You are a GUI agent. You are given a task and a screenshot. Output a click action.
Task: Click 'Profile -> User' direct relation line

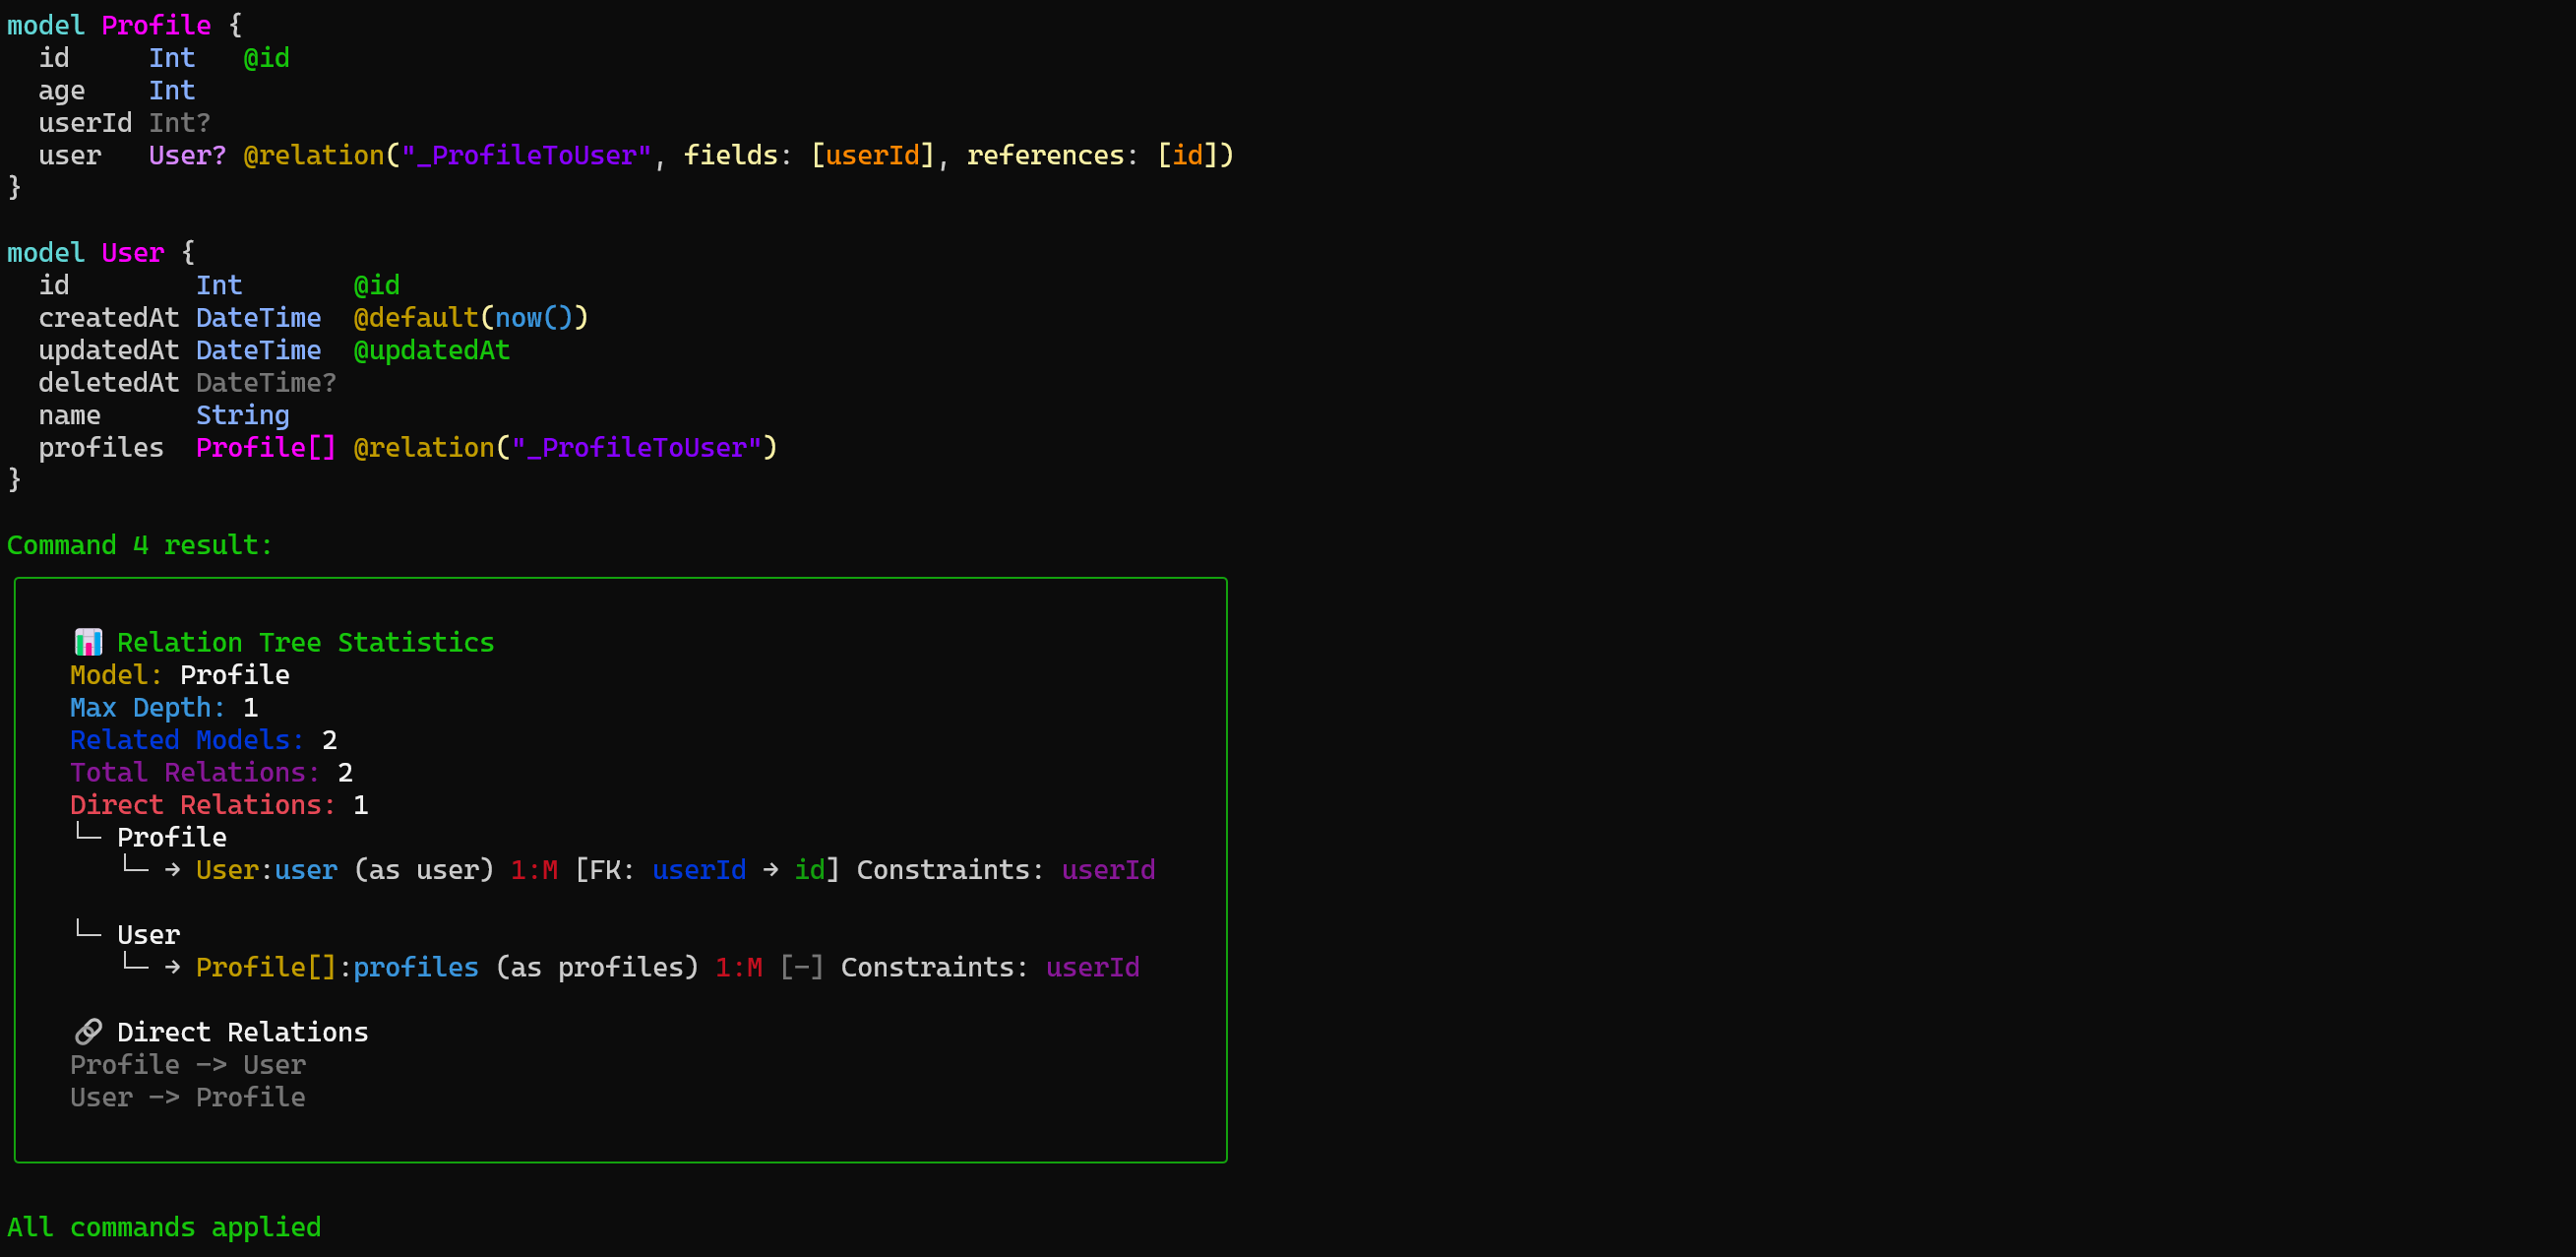187,1064
